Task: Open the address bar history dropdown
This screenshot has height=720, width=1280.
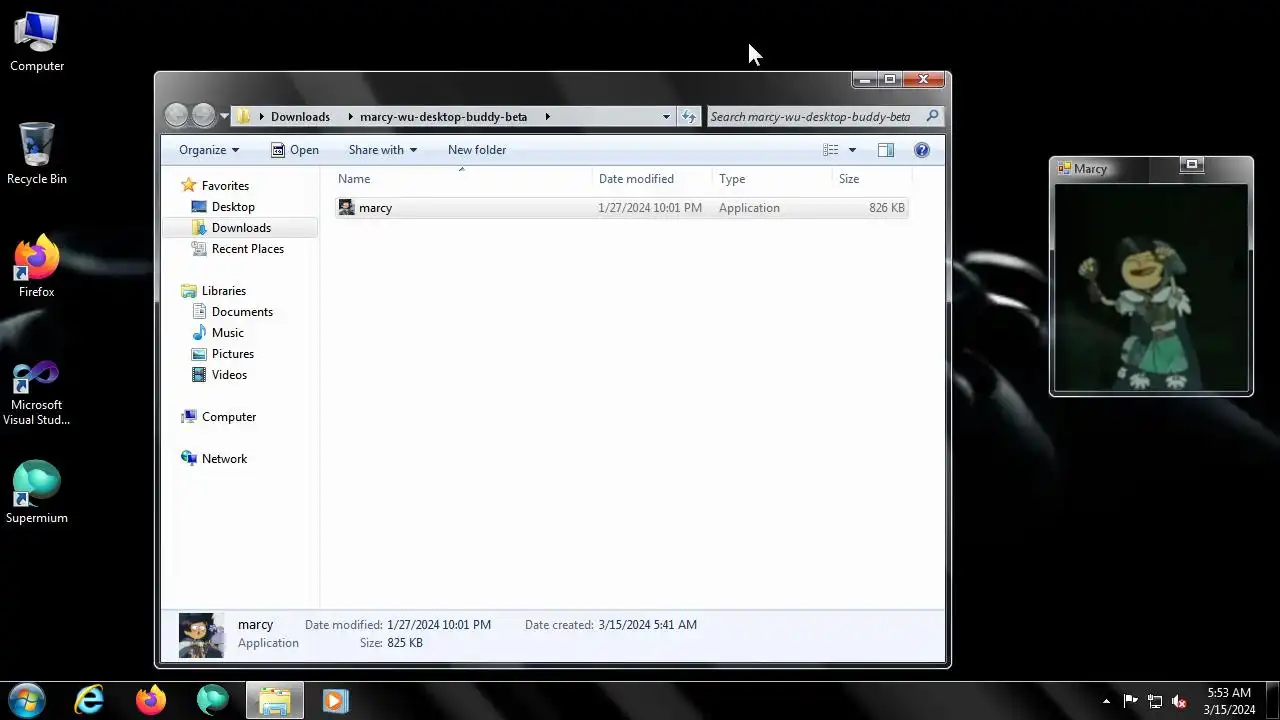Action: click(x=666, y=117)
